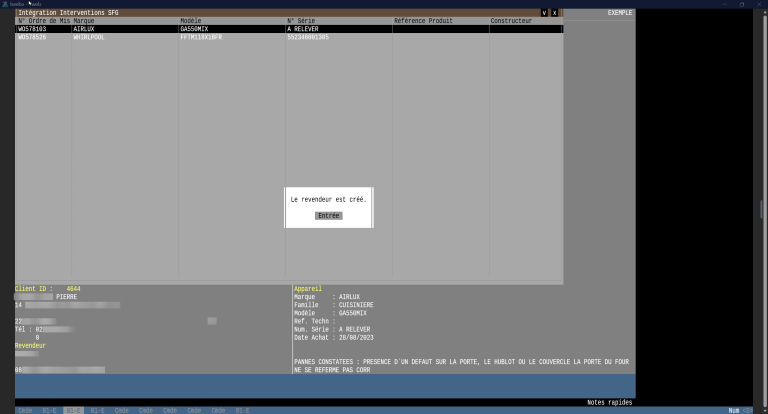Click the Entrée button in the dialog
This screenshot has height=414, width=768.
[x=328, y=215]
